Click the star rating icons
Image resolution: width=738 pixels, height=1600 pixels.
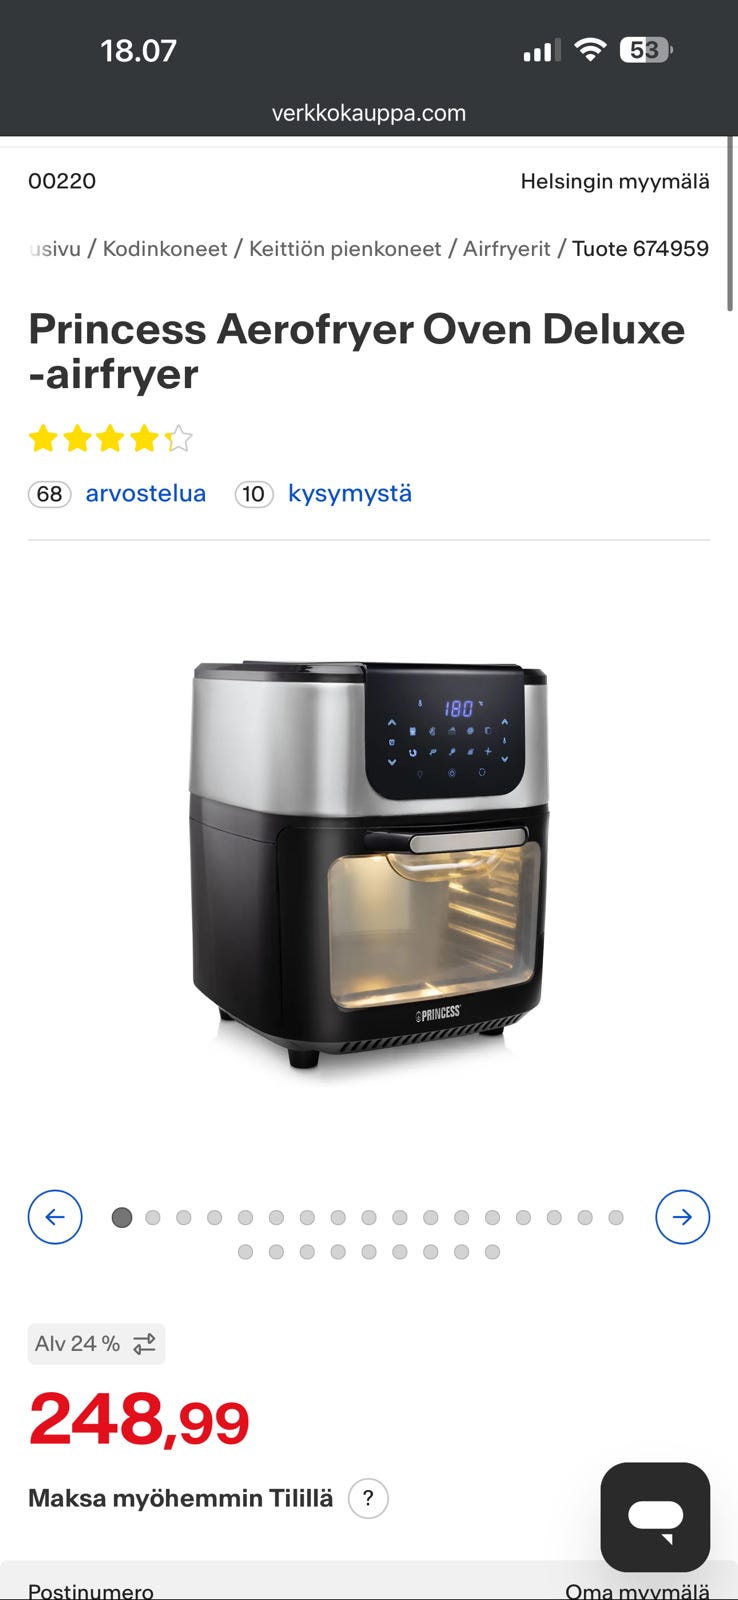pyautogui.click(x=110, y=438)
